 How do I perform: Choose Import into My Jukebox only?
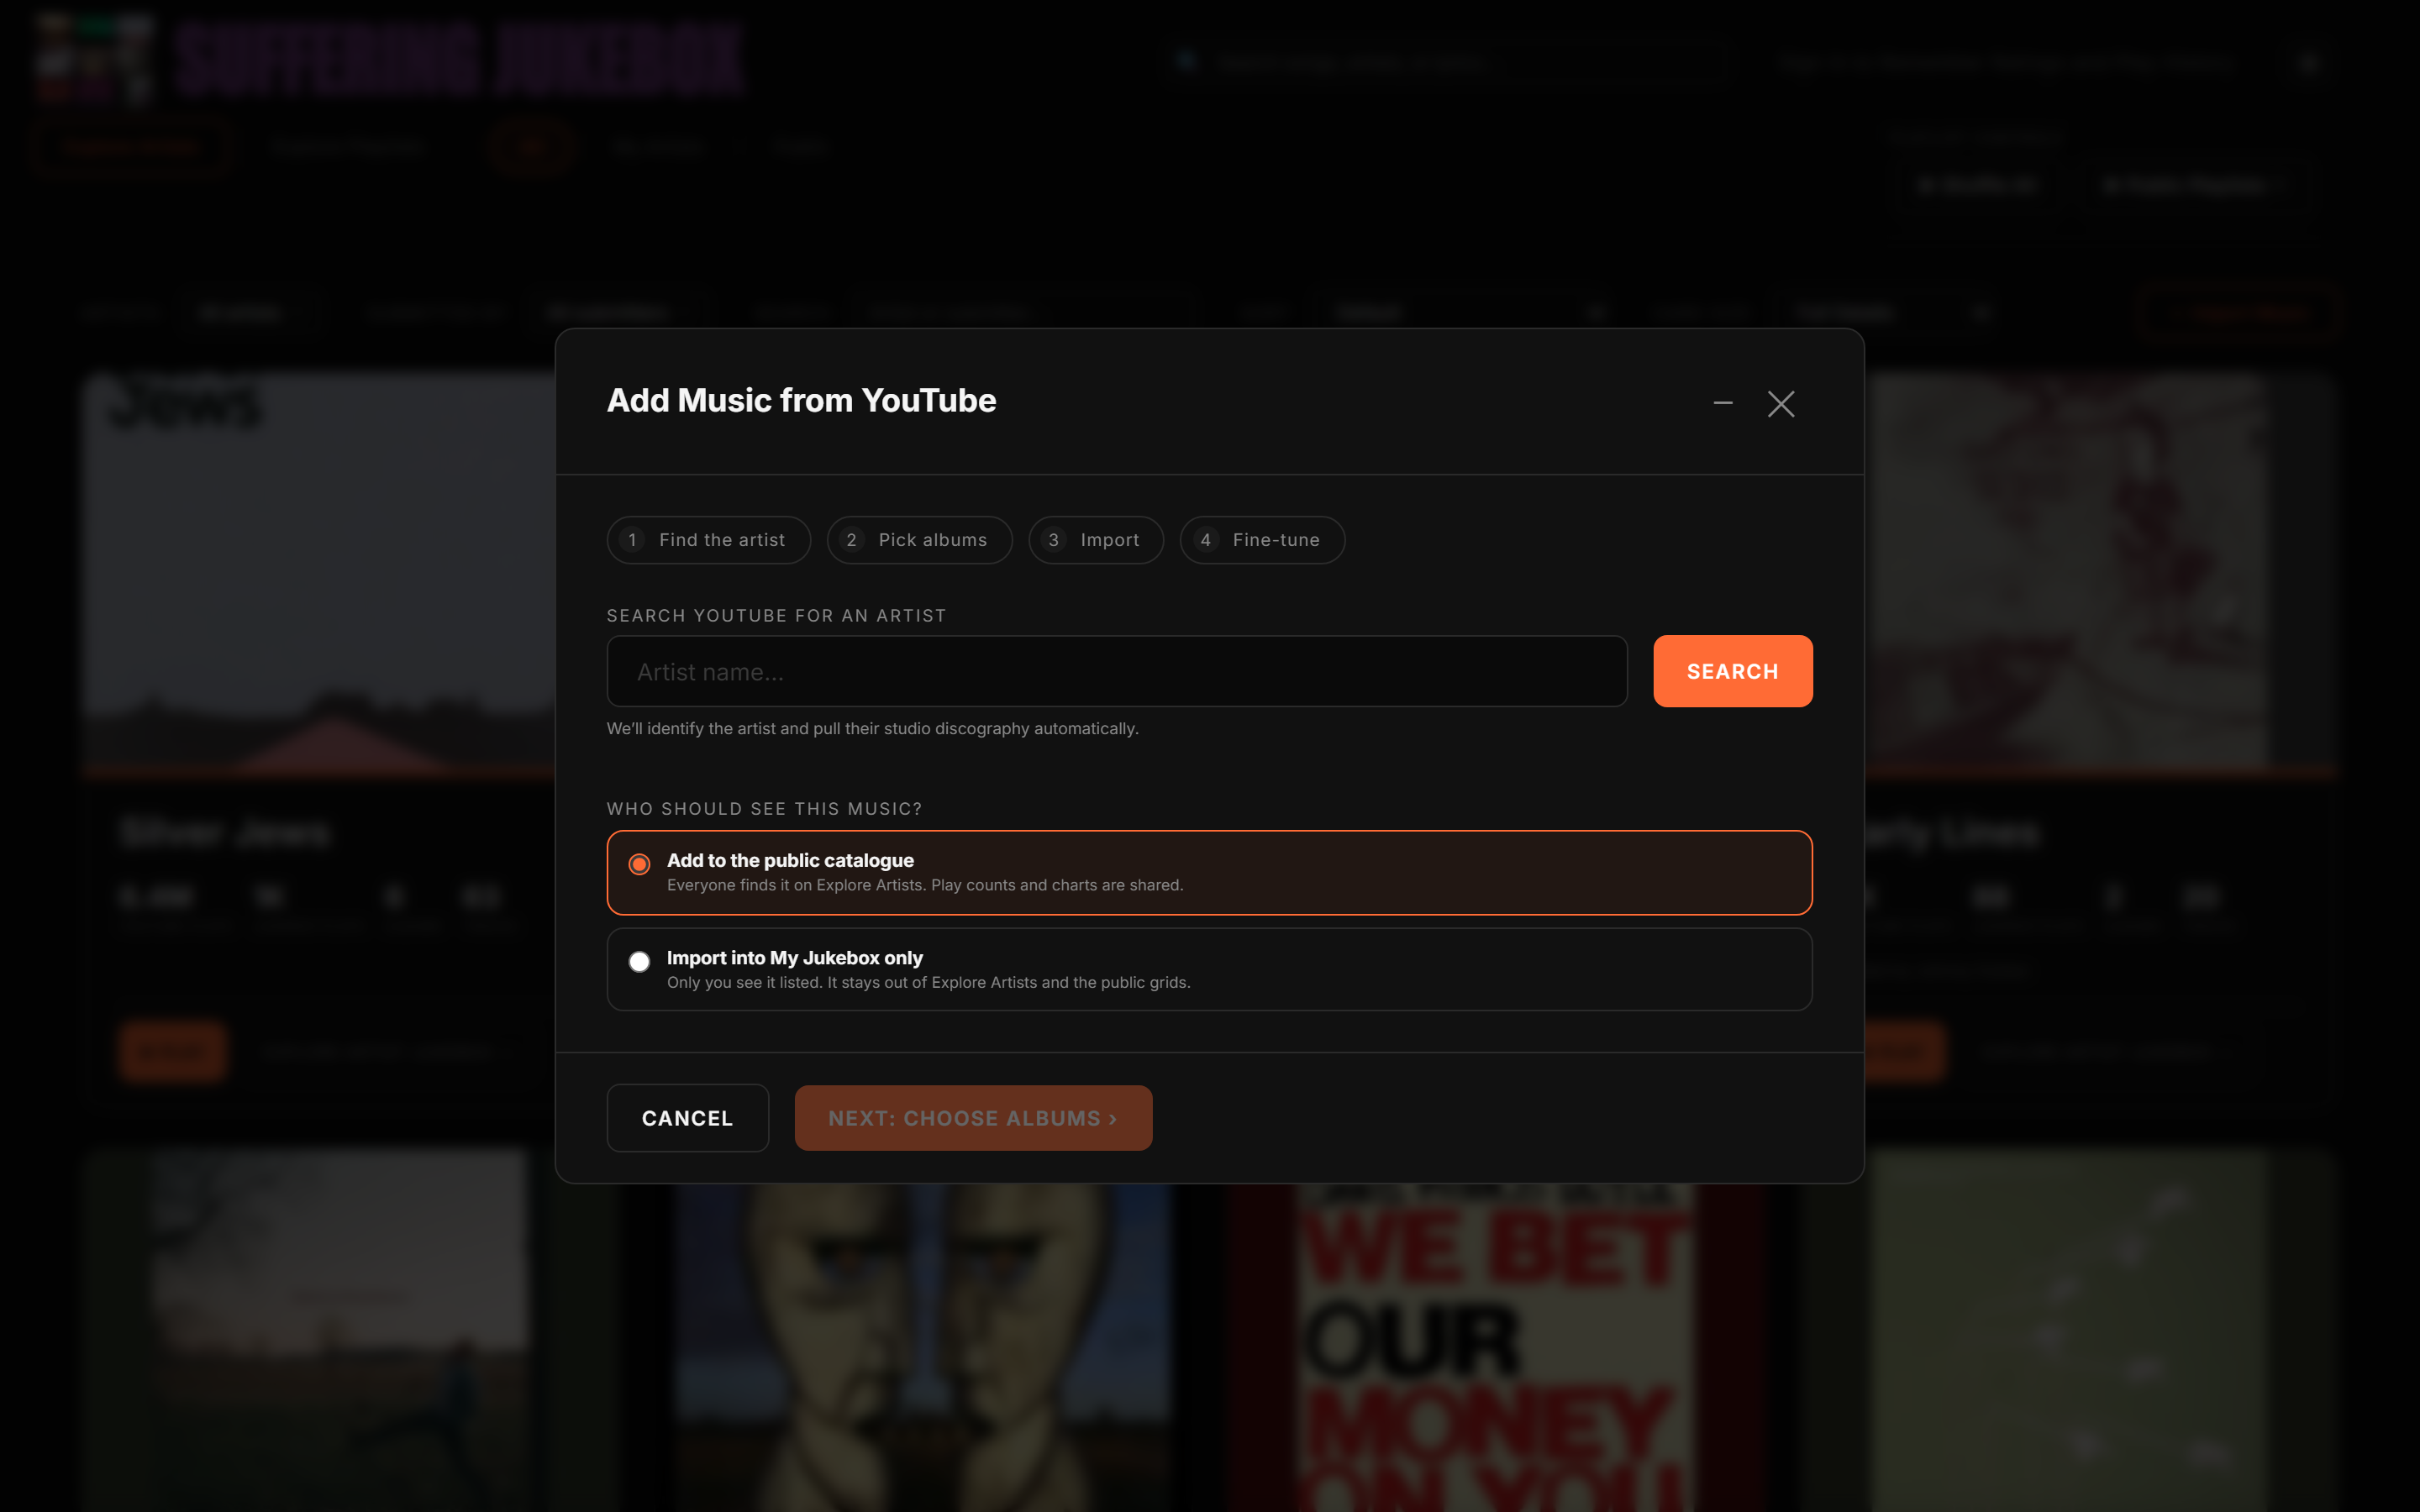tap(1209, 969)
